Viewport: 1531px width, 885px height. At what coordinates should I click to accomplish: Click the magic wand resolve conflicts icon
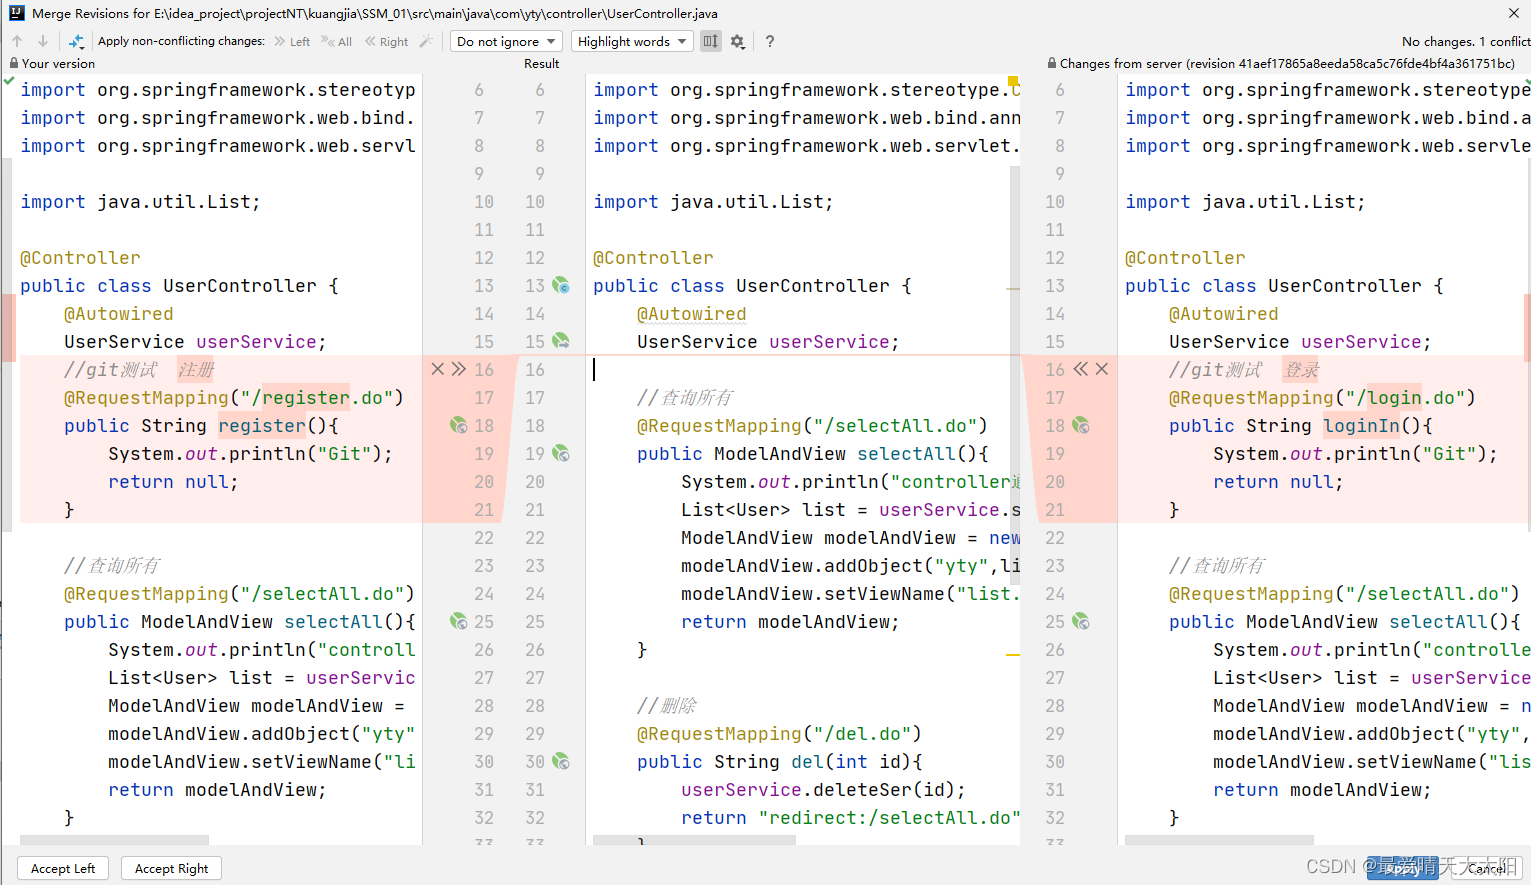(x=426, y=41)
